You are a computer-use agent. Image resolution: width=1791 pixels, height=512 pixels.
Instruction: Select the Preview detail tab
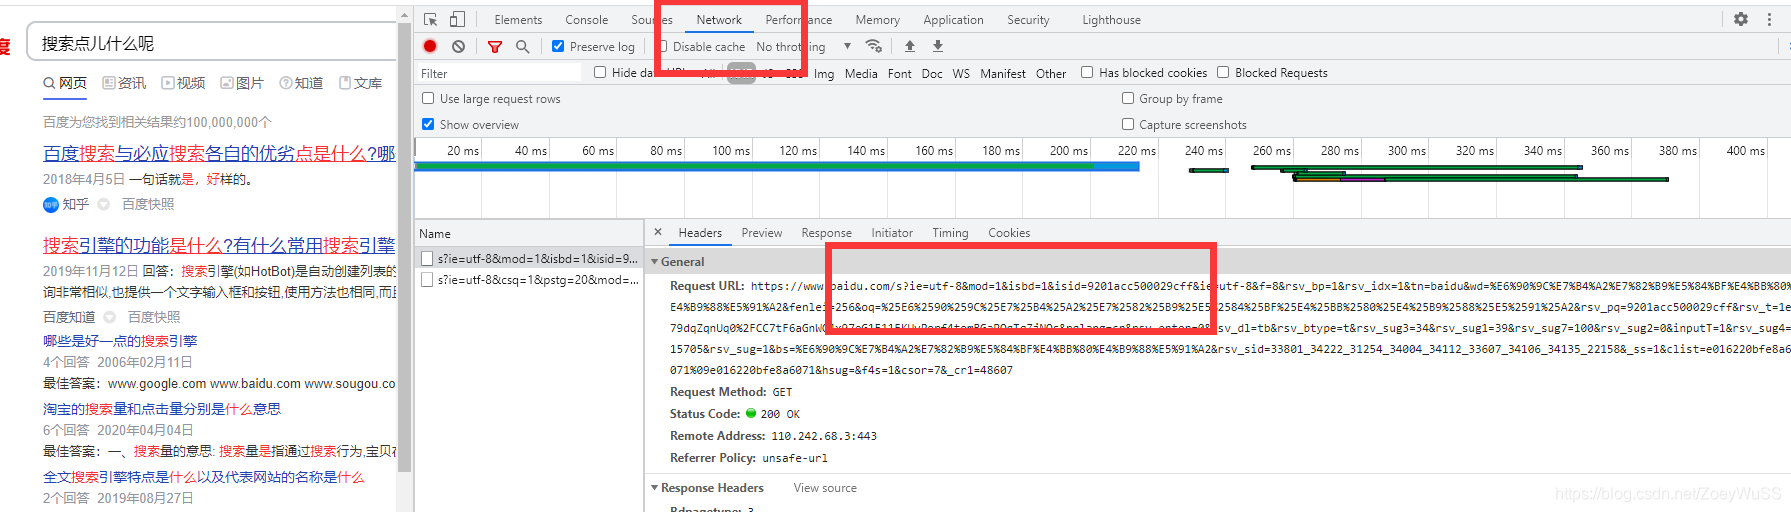762,233
